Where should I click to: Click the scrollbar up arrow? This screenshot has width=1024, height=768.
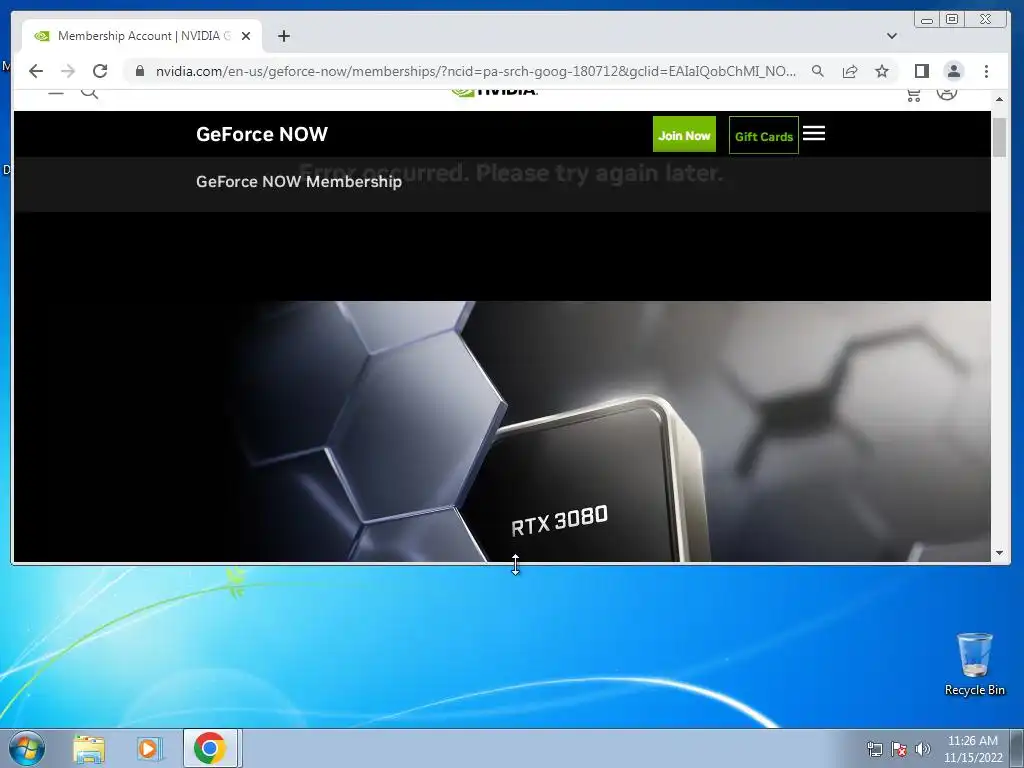click(999, 99)
